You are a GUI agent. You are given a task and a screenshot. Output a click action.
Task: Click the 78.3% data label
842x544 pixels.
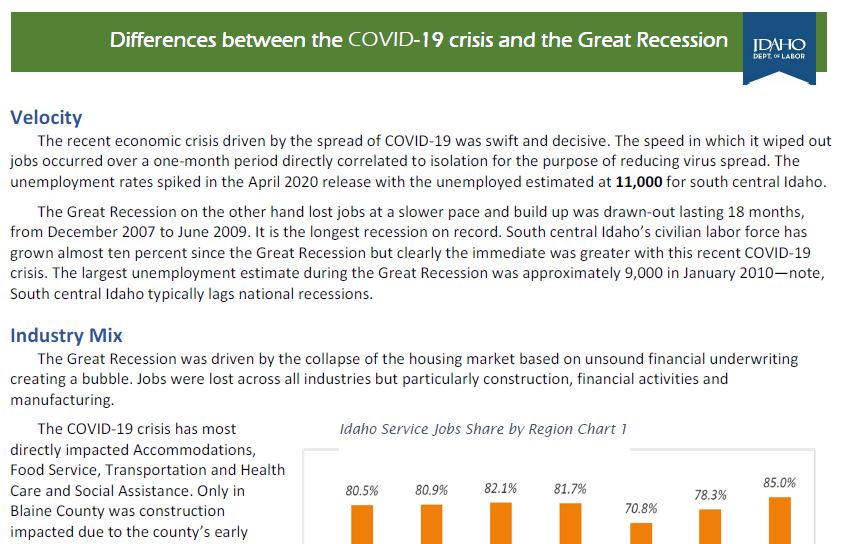709,494
